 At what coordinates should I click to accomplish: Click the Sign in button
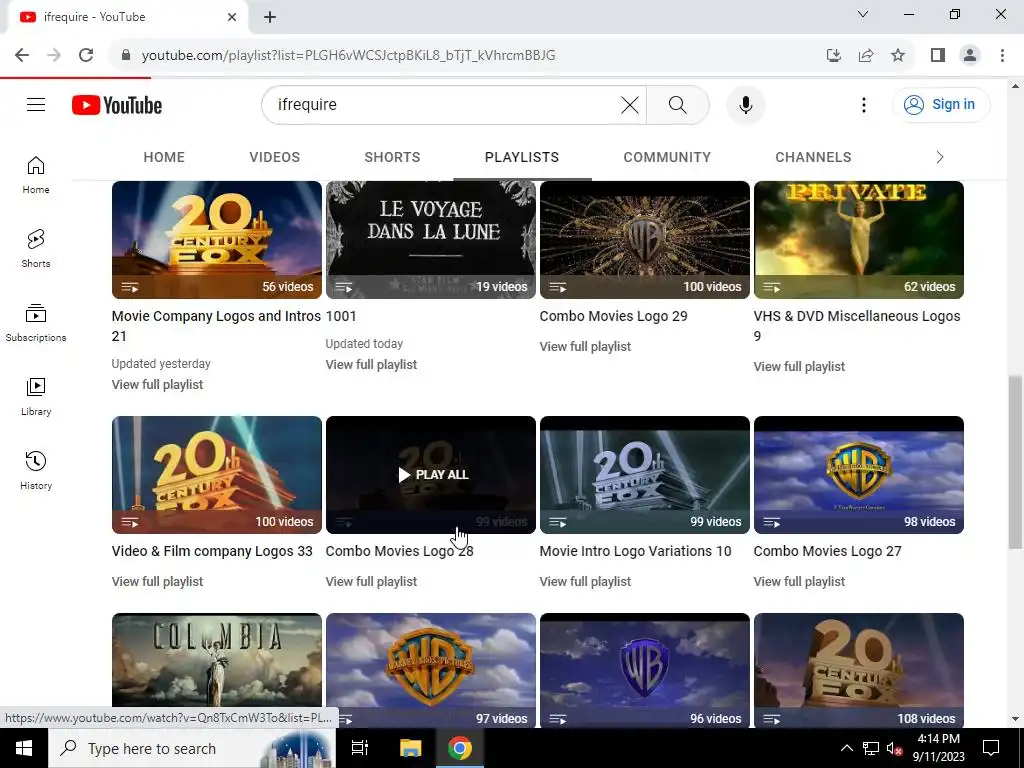[941, 104]
